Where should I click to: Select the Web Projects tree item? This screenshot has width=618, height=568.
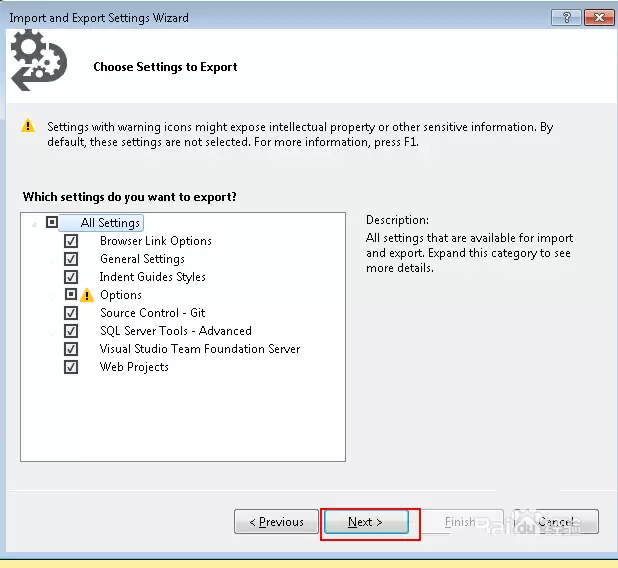[x=134, y=367]
